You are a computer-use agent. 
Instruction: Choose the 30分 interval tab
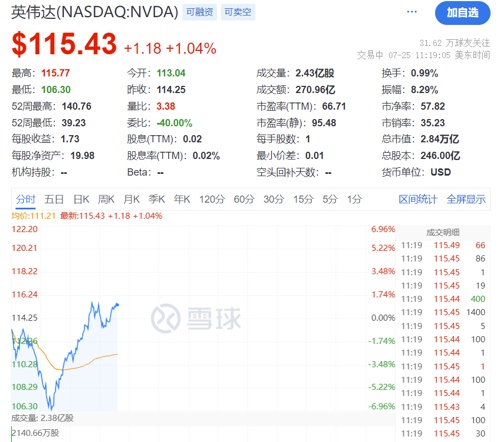(x=274, y=199)
